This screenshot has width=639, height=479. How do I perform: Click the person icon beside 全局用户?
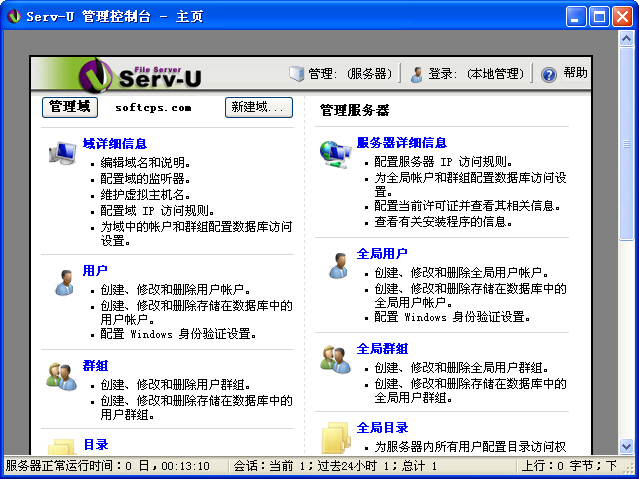tap(338, 265)
